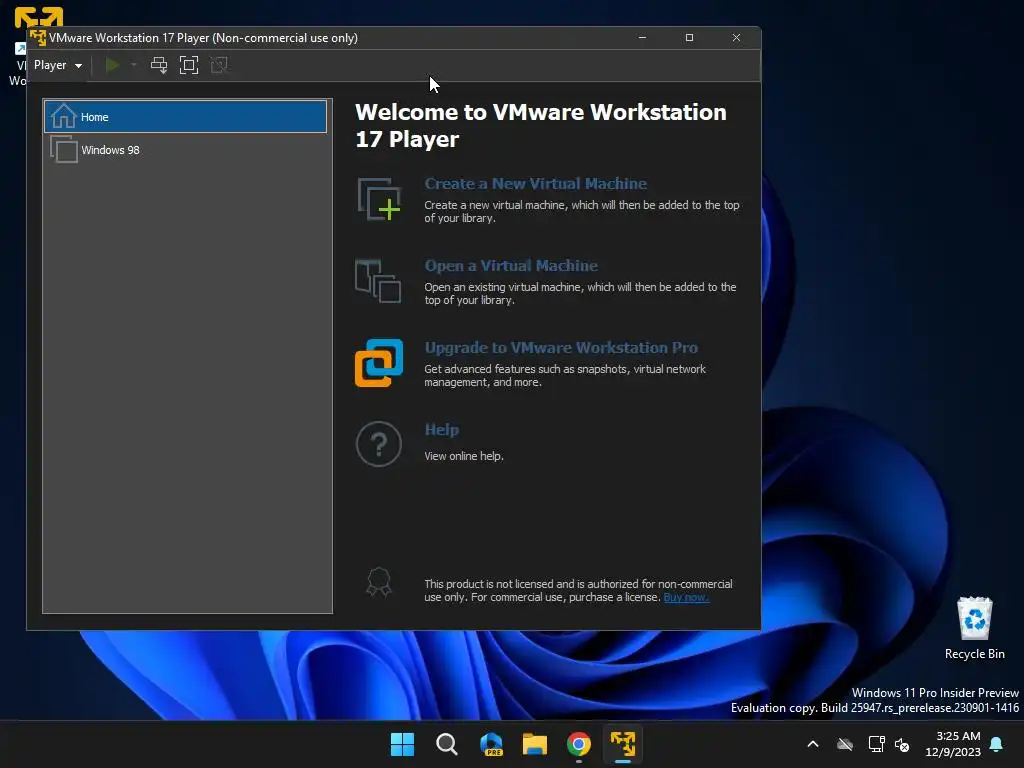Open the clock showing 3:25 AM
The image size is (1024, 768).
pos(953,744)
